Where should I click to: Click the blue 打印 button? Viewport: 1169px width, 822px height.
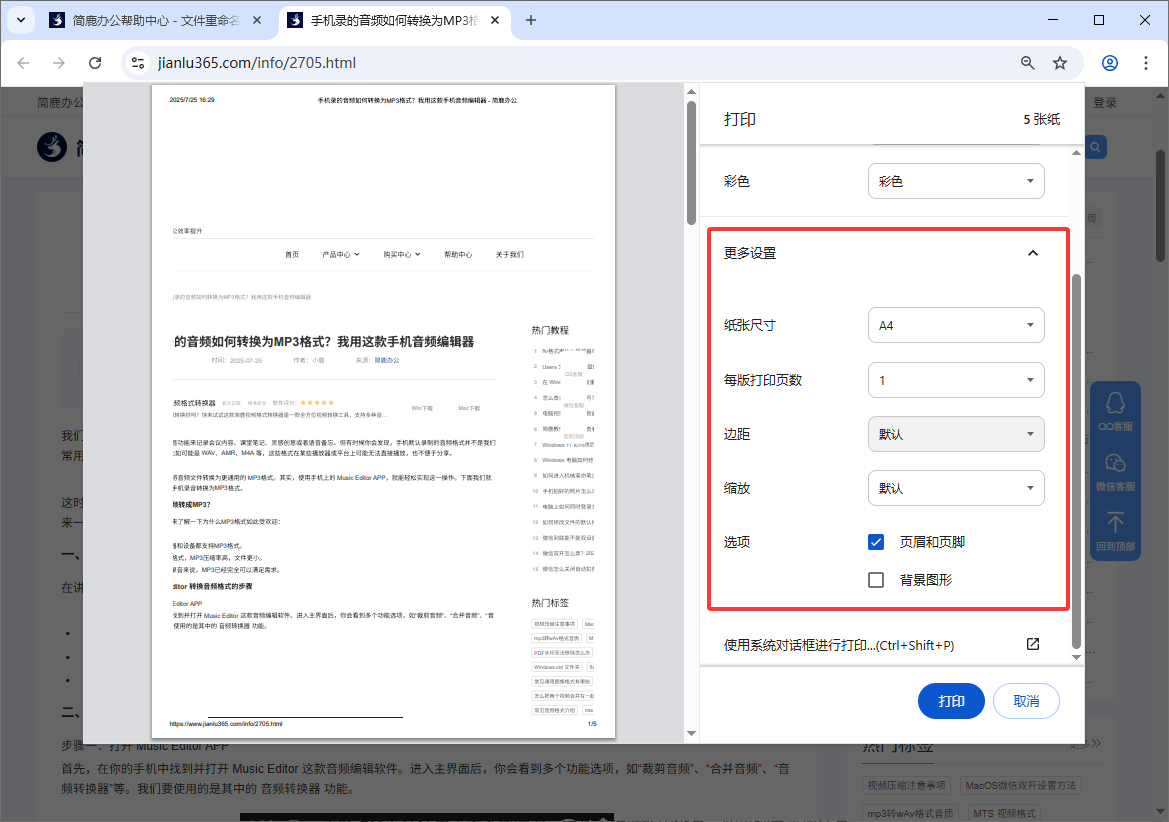pyautogui.click(x=951, y=701)
